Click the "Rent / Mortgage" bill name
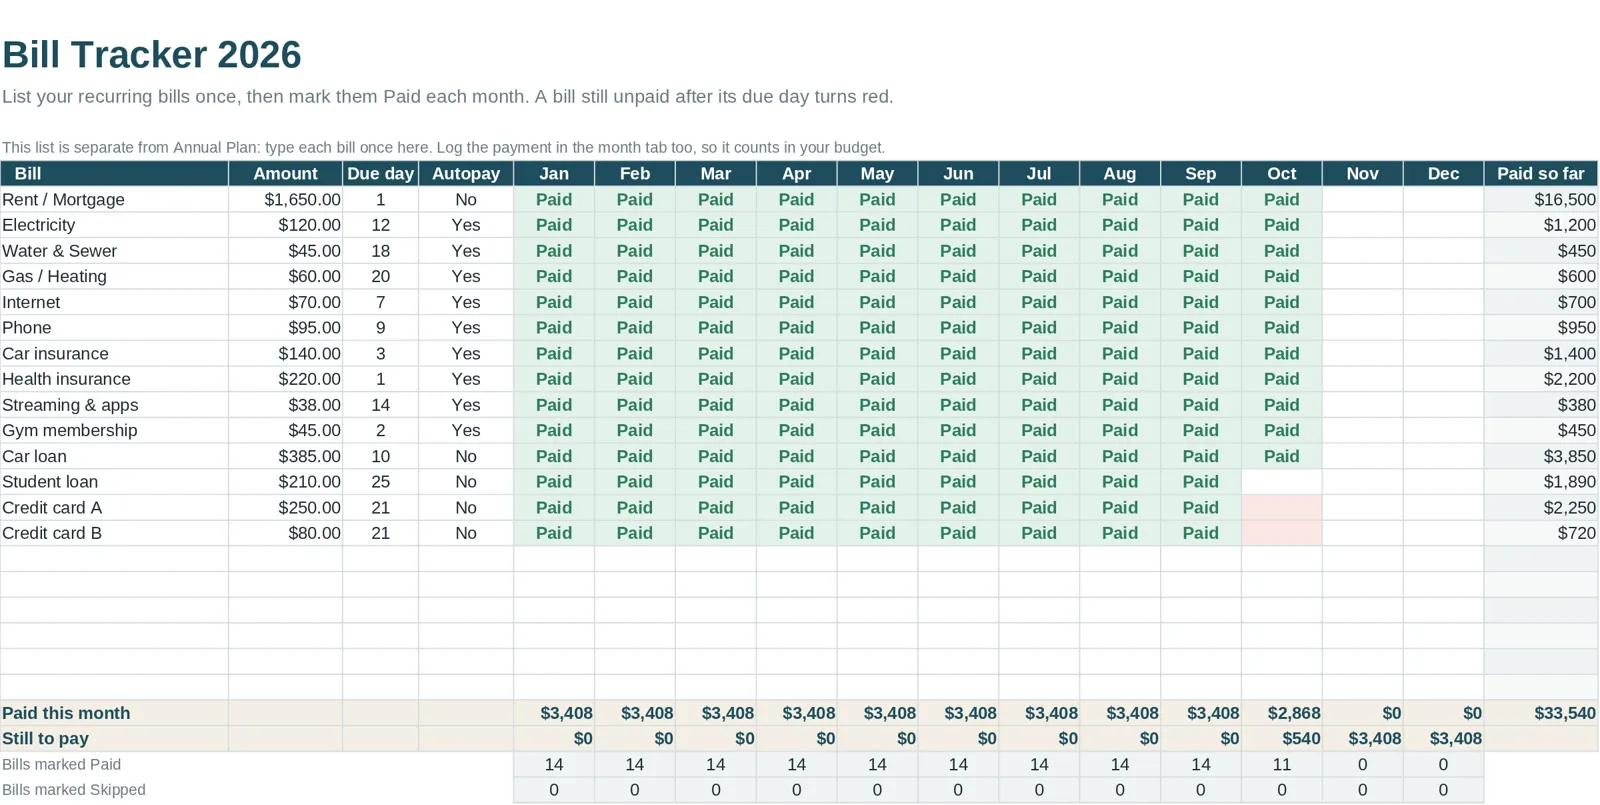 pyautogui.click(x=63, y=200)
